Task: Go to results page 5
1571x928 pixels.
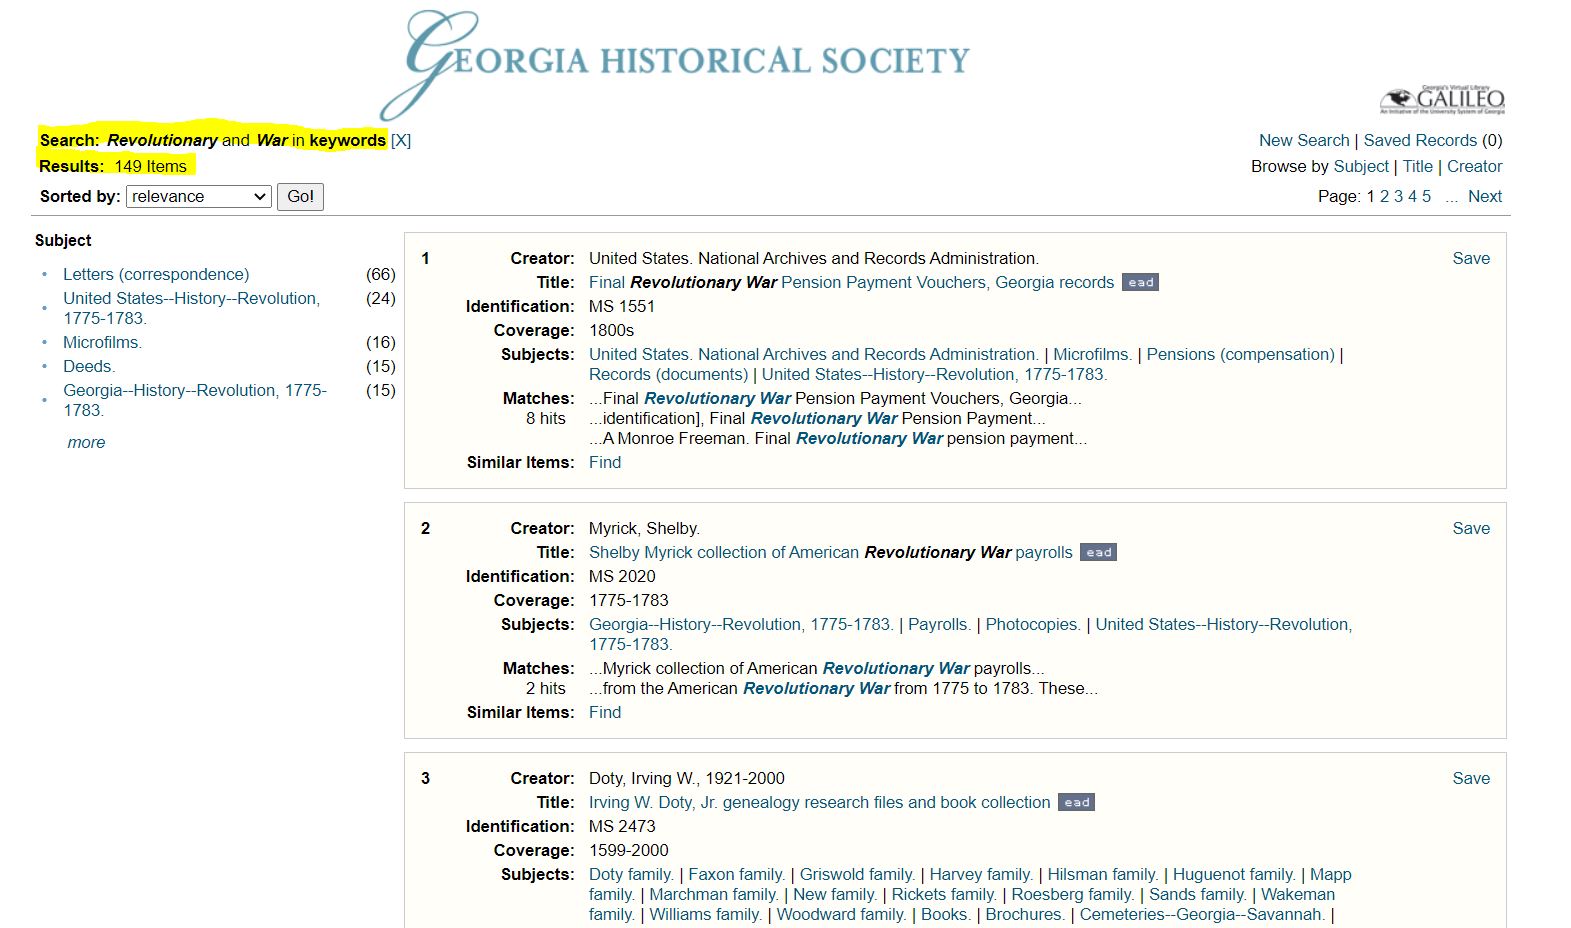Action: tap(1427, 196)
